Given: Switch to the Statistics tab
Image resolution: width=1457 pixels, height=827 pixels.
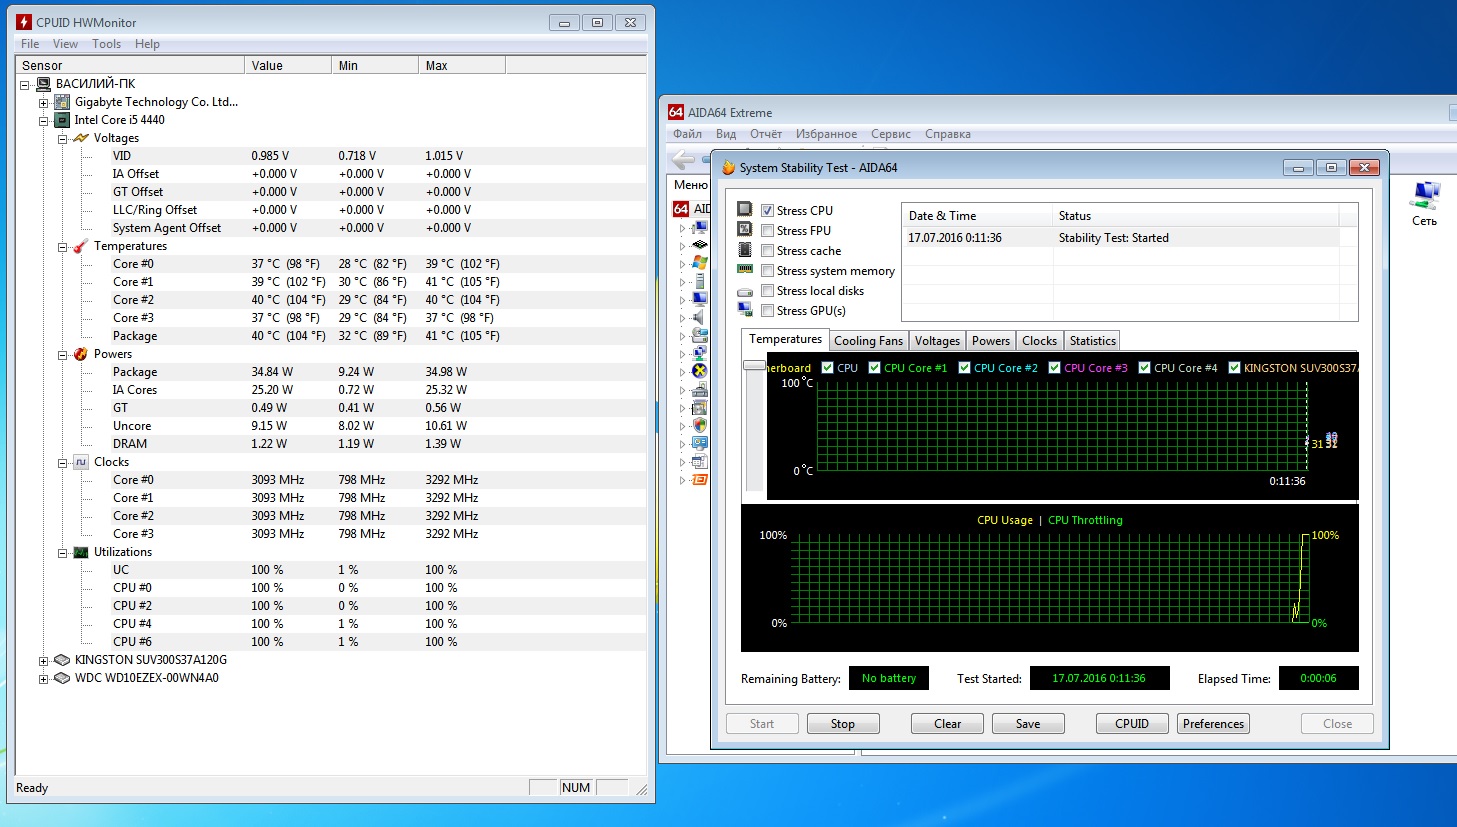Looking at the screenshot, I should (1092, 341).
